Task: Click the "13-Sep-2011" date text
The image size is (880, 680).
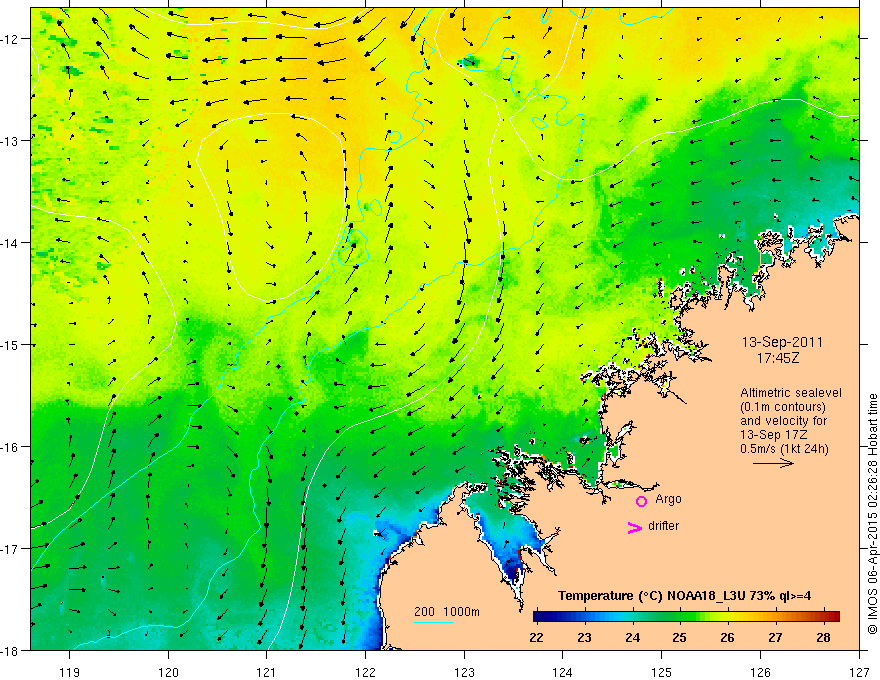Action: [x=782, y=342]
